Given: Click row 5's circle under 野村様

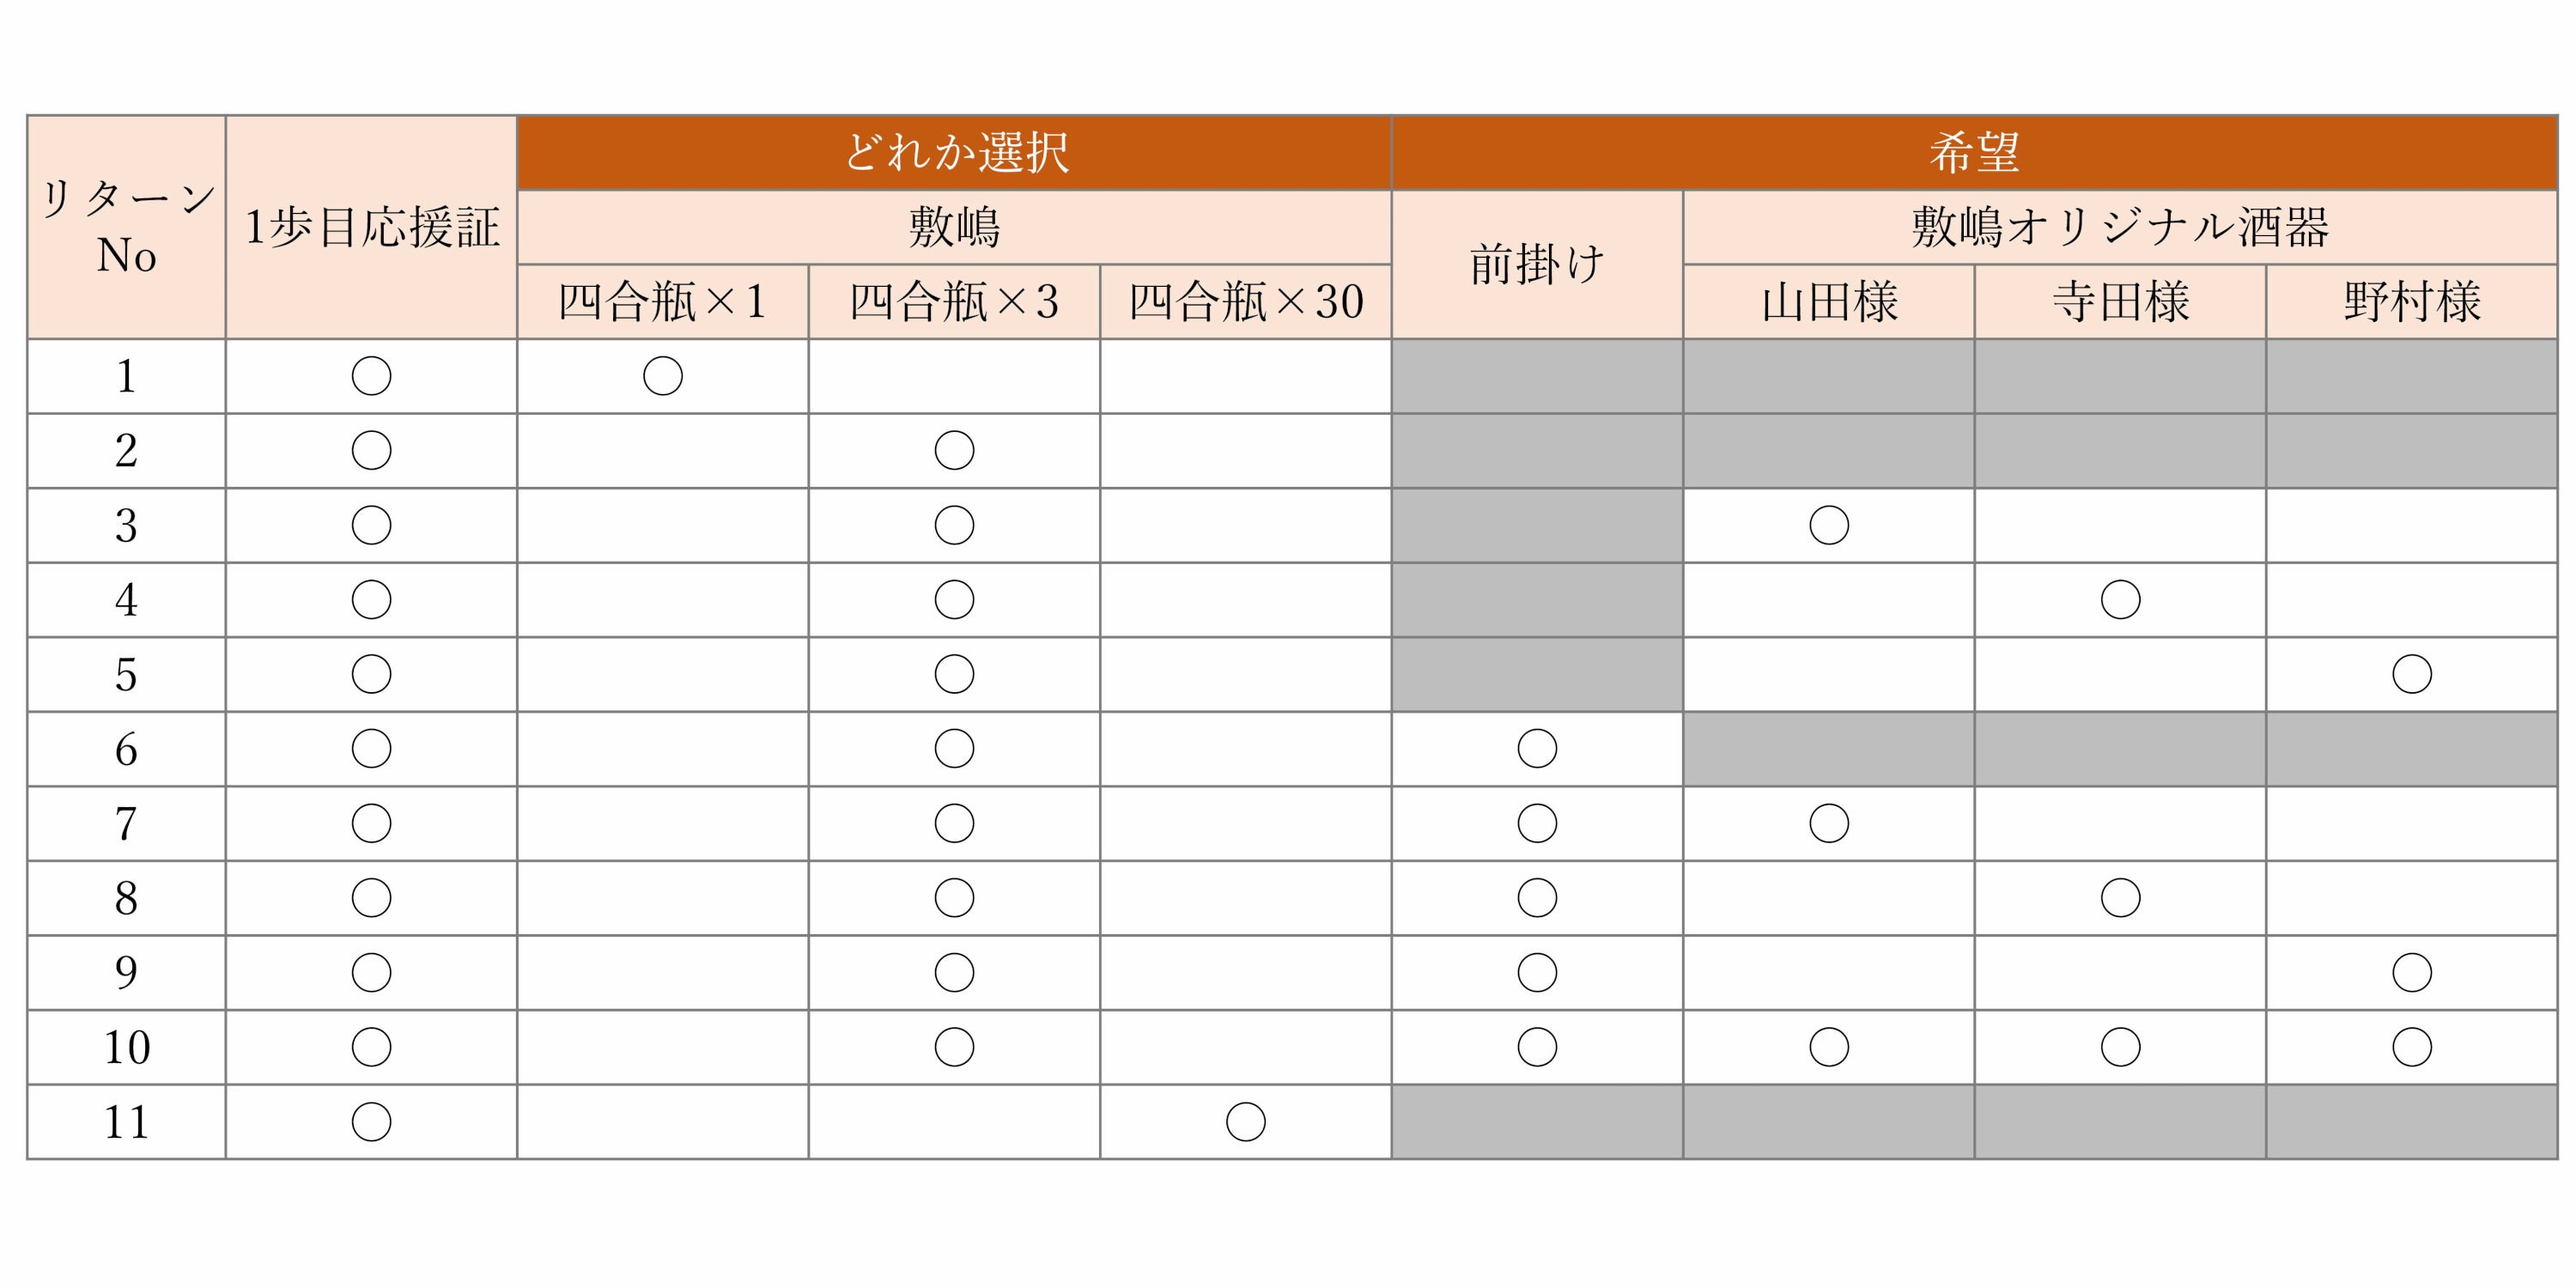Looking at the screenshot, I should [x=2411, y=674].
